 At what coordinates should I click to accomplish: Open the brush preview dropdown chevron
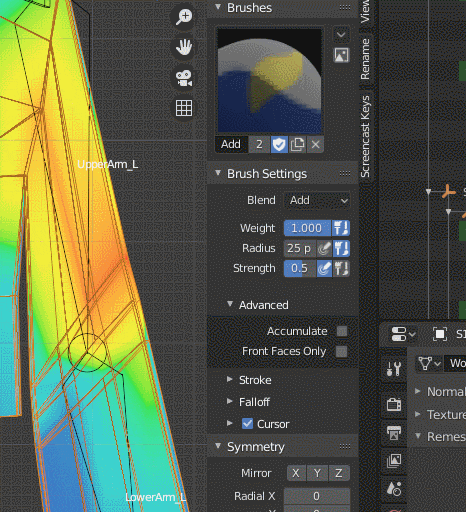pyautogui.click(x=341, y=34)
